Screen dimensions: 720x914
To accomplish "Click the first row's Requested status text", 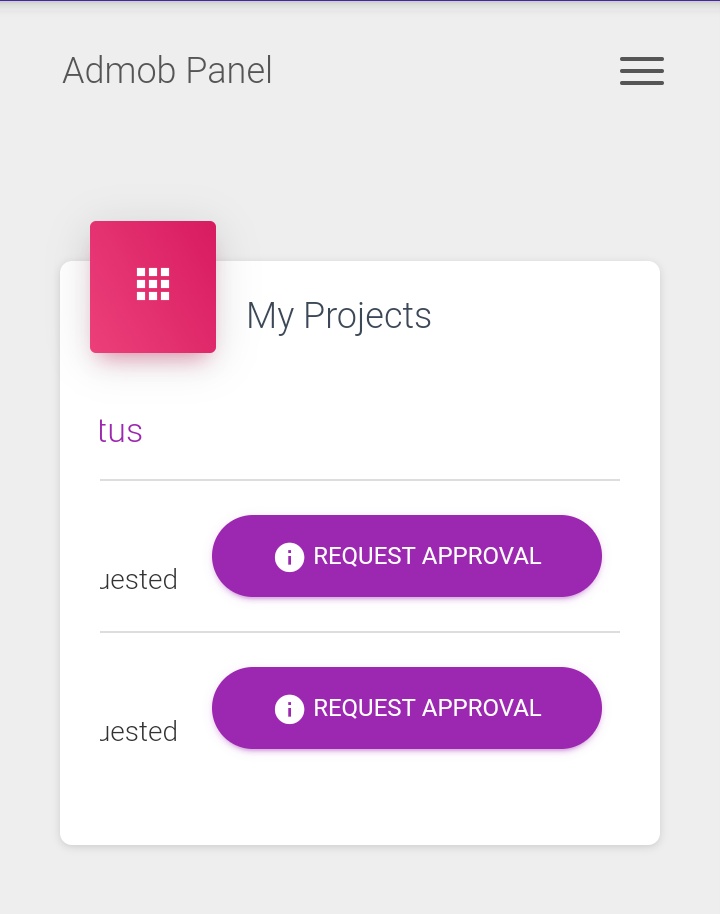I will tap(139, 580).
